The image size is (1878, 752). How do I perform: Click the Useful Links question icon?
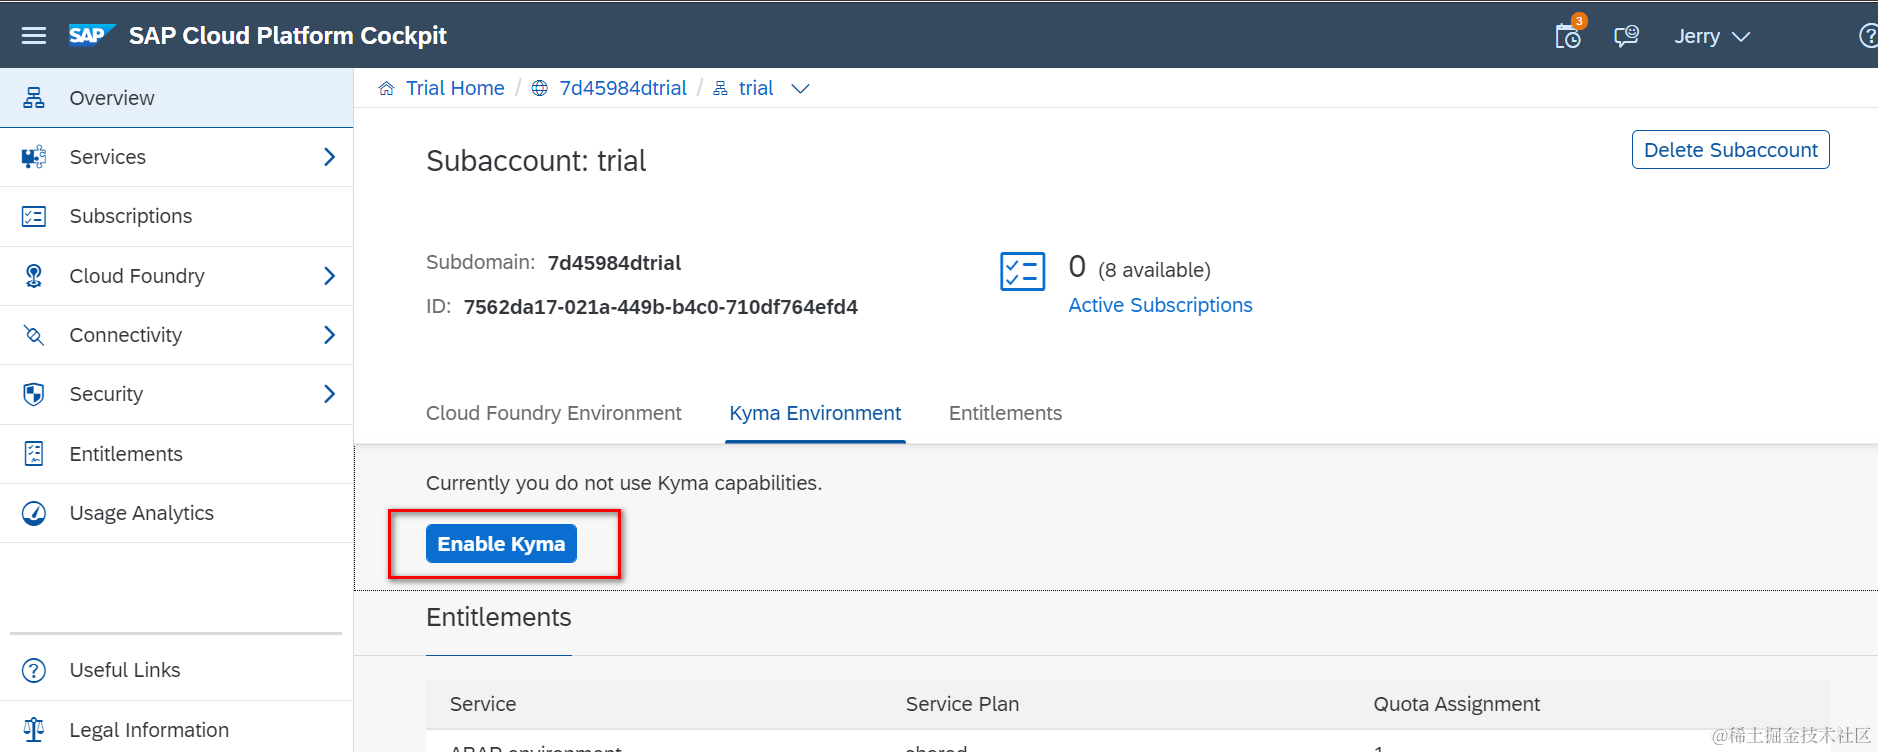pyautogui.click(x=34, y=670)
